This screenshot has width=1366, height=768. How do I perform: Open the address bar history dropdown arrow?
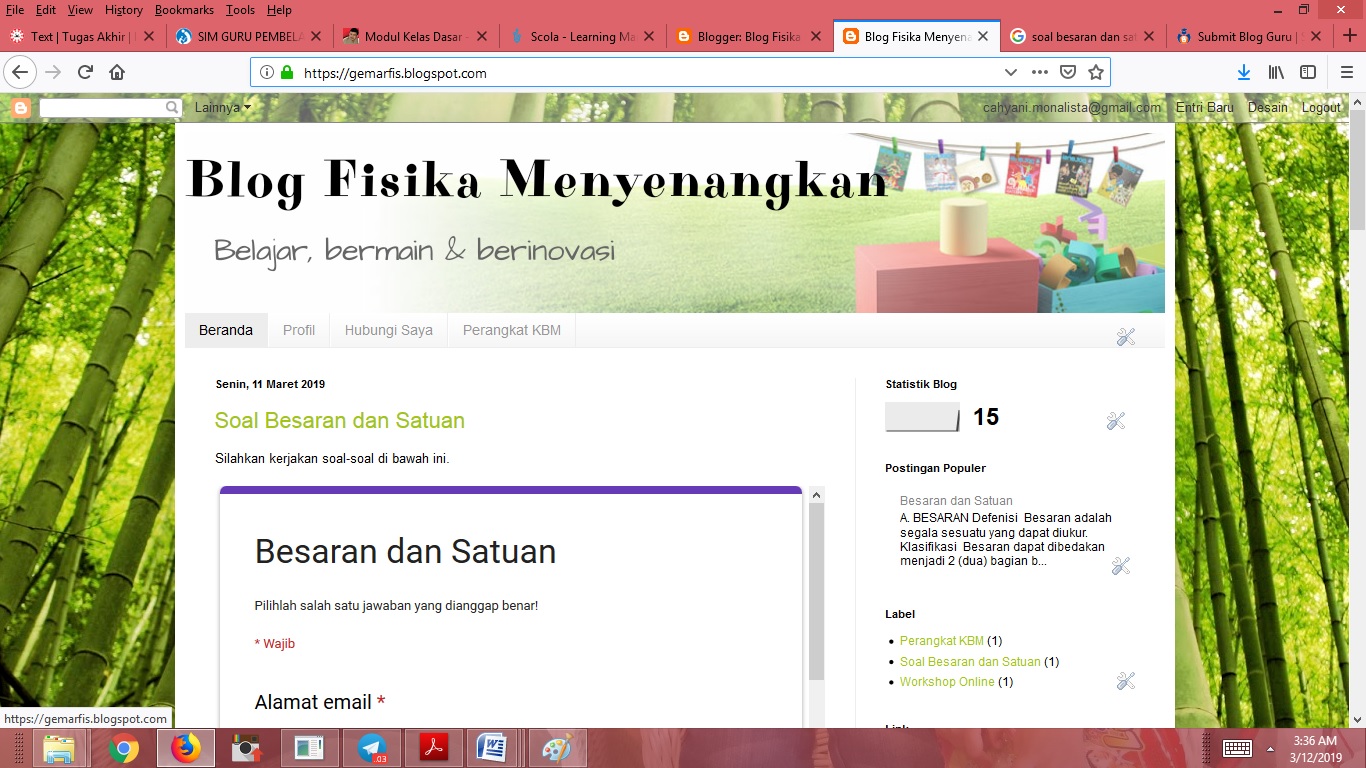[1011, 72]
